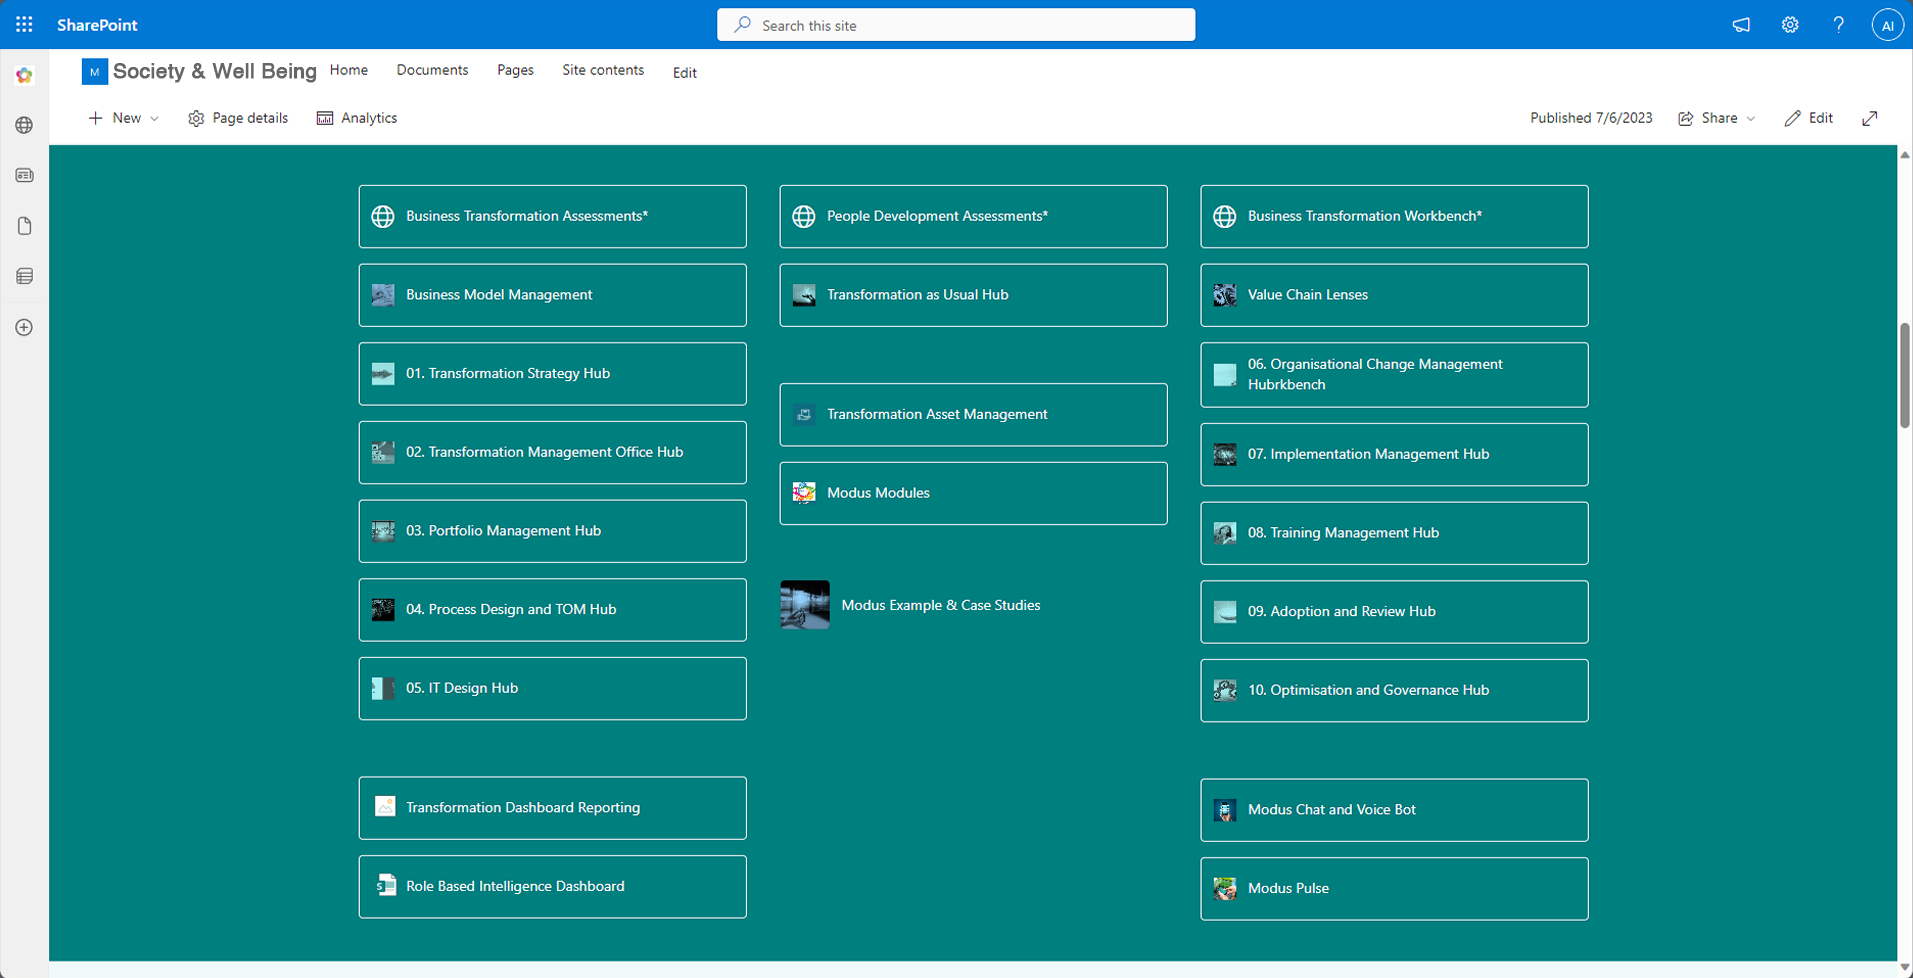
Task: Click the scrollbar up arrow
Action: (1905, 155)
